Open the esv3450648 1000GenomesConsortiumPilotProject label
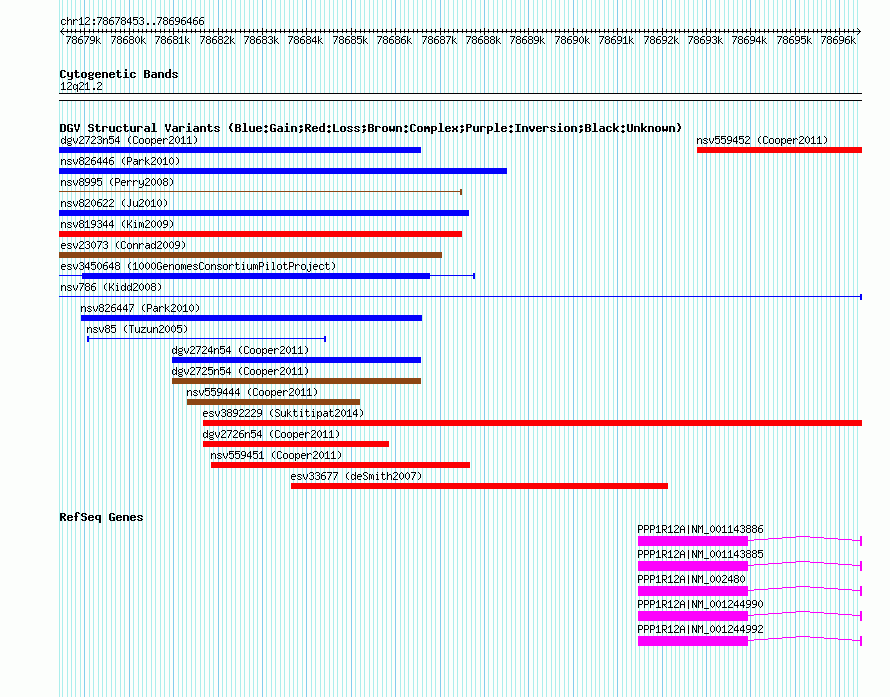This screenshot has width=890, height=697. click(198, 266)
